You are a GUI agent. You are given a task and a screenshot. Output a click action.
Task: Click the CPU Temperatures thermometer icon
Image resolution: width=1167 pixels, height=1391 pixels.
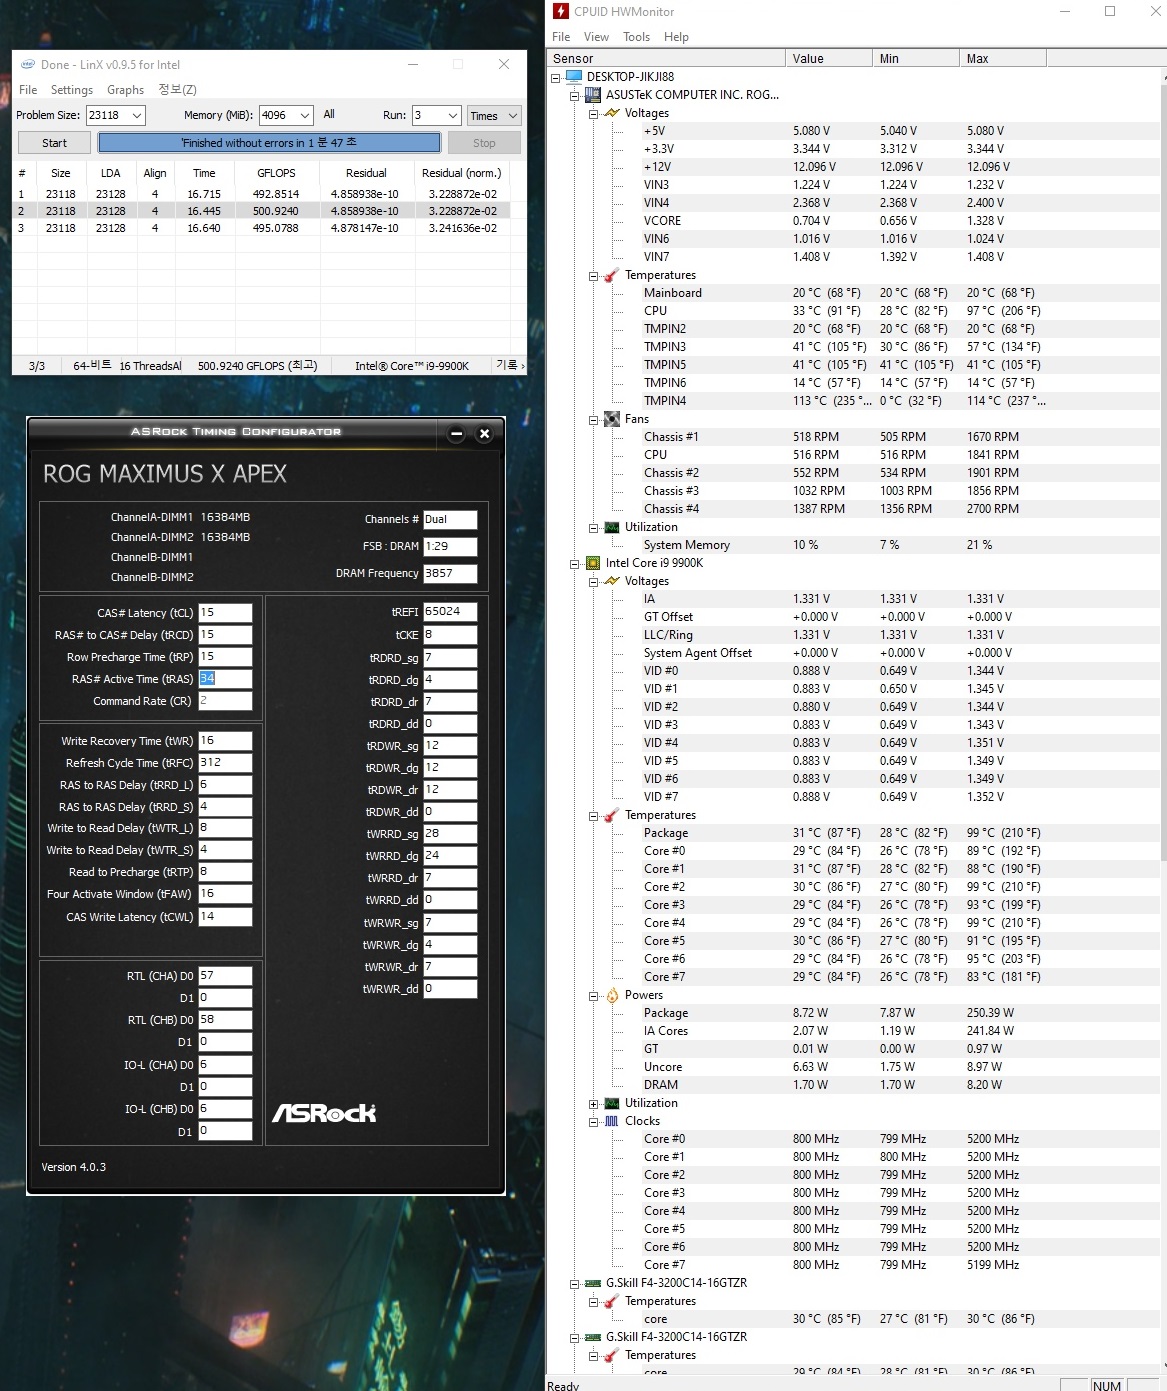pyautogui.click(x=611, y=815)
